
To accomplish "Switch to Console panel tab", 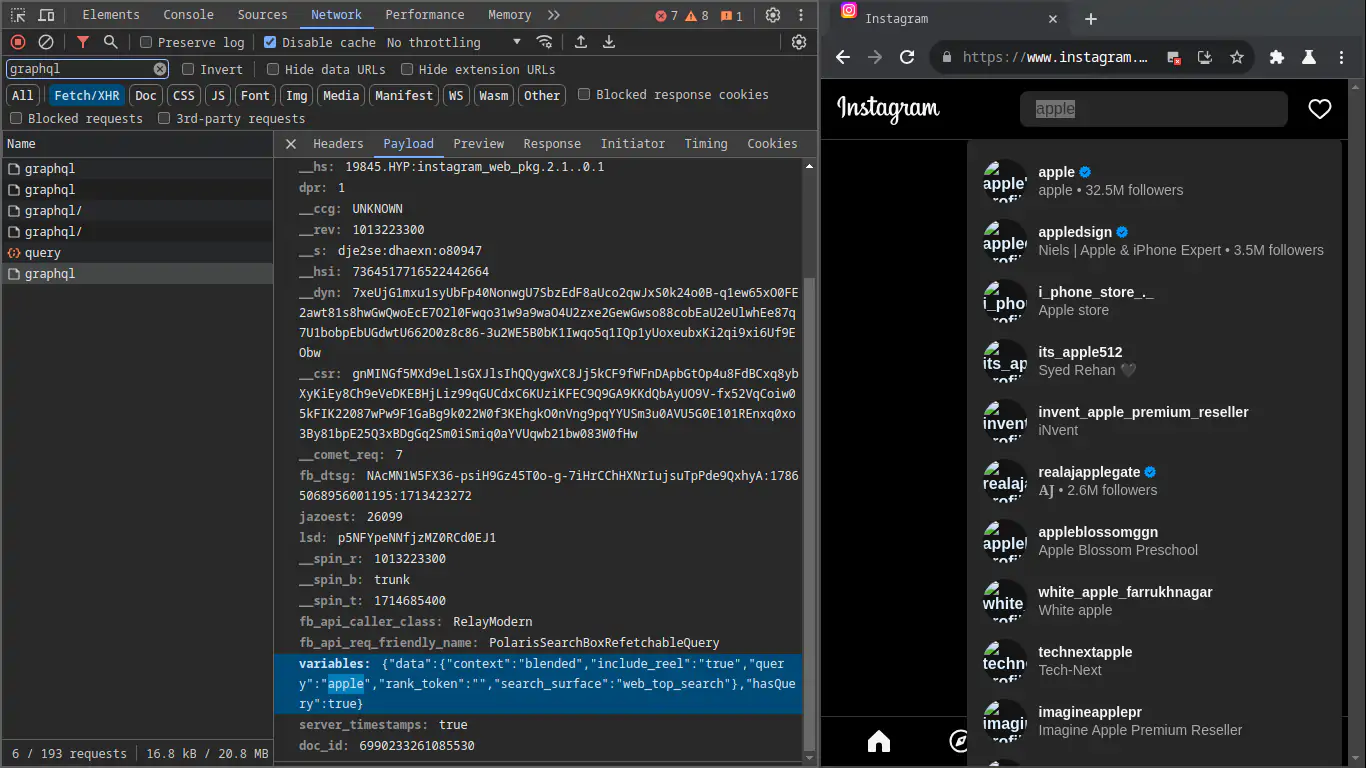I will (189, 15).
